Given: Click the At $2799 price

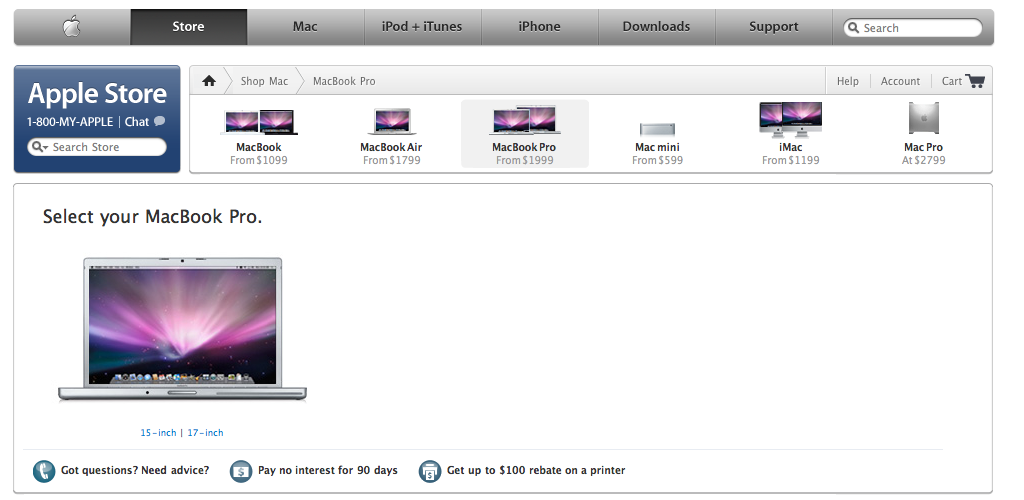Looking at the screenshot, I should (923, 160).
